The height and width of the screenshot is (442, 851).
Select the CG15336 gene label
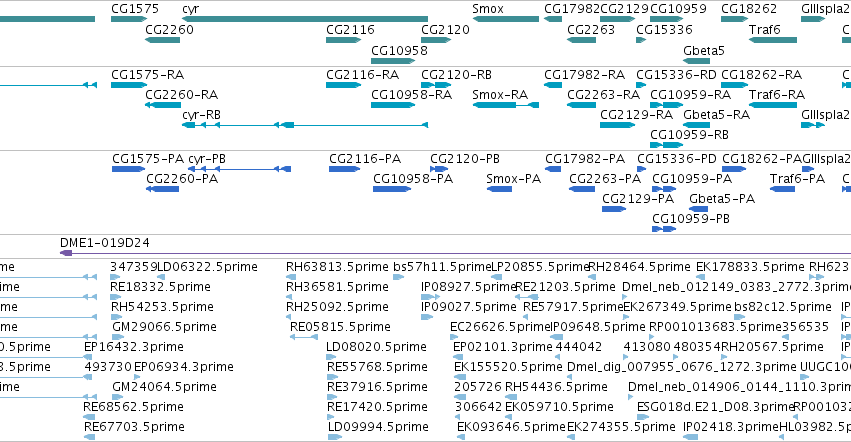[664, 29]
